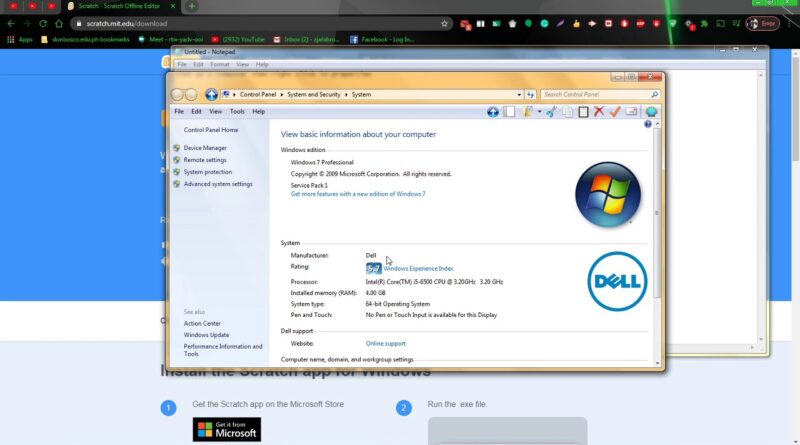800x445 pixels.
Task: Click the Windows Experience Index 5.7 badge
Action: (373, 268)
